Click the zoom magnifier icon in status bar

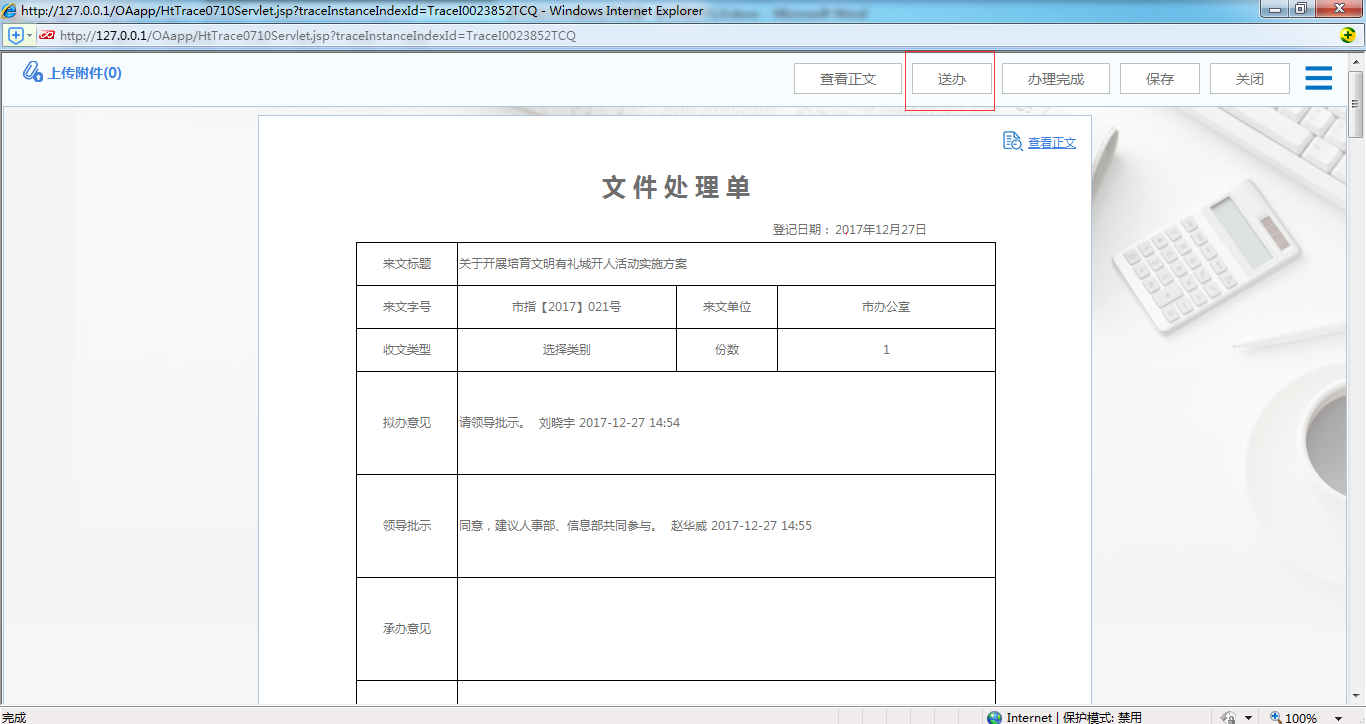point(1274,717)
